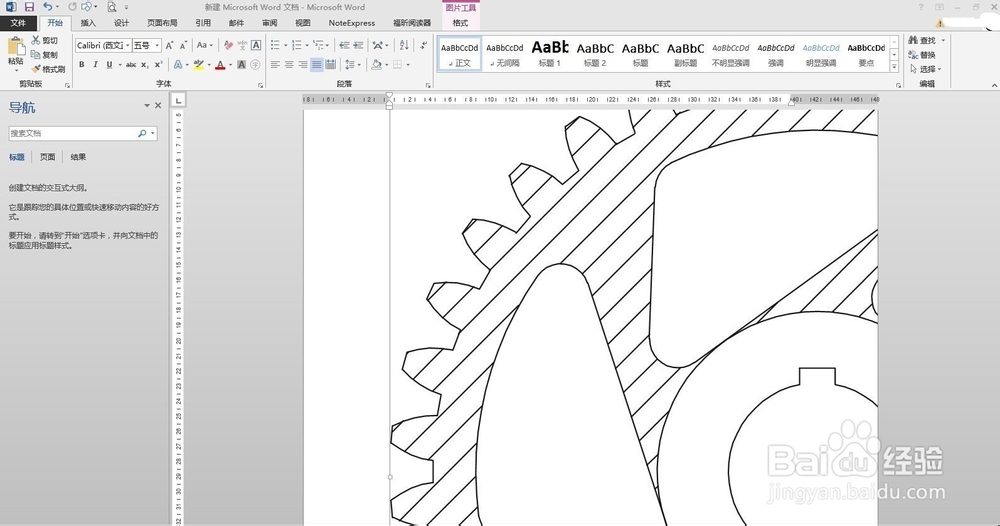Click the Align Left icon
The image size is (1000, 526).
tap(275, 64)
